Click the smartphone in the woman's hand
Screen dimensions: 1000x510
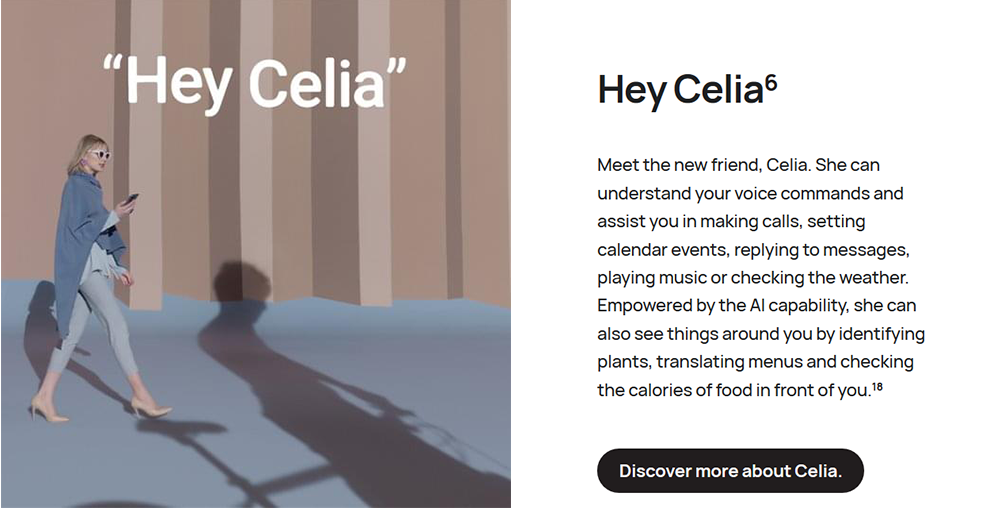pos(131,199)
